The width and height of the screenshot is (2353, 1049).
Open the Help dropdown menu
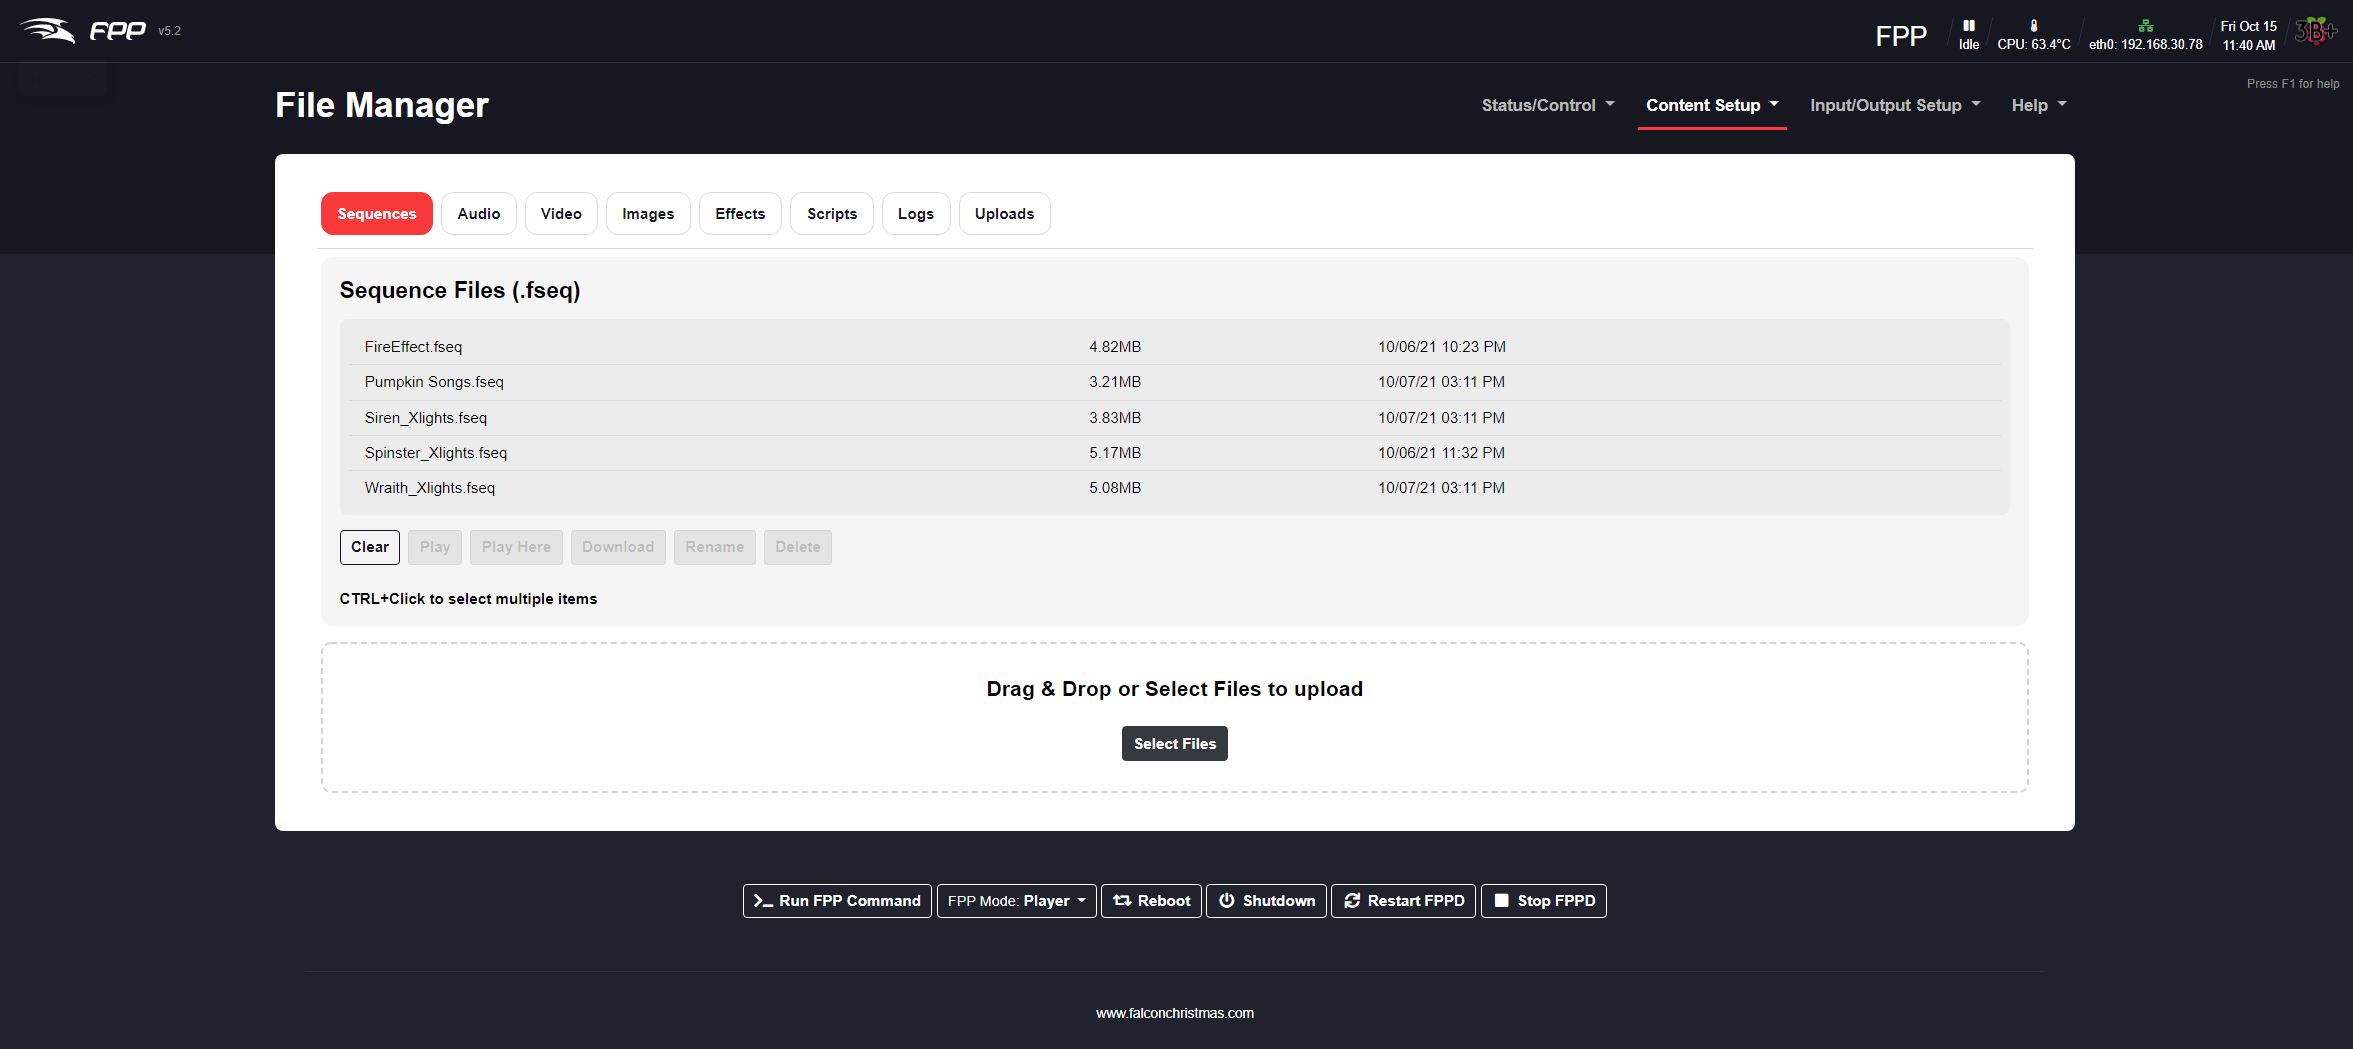pyautogui.click(x=2038, y=105)
